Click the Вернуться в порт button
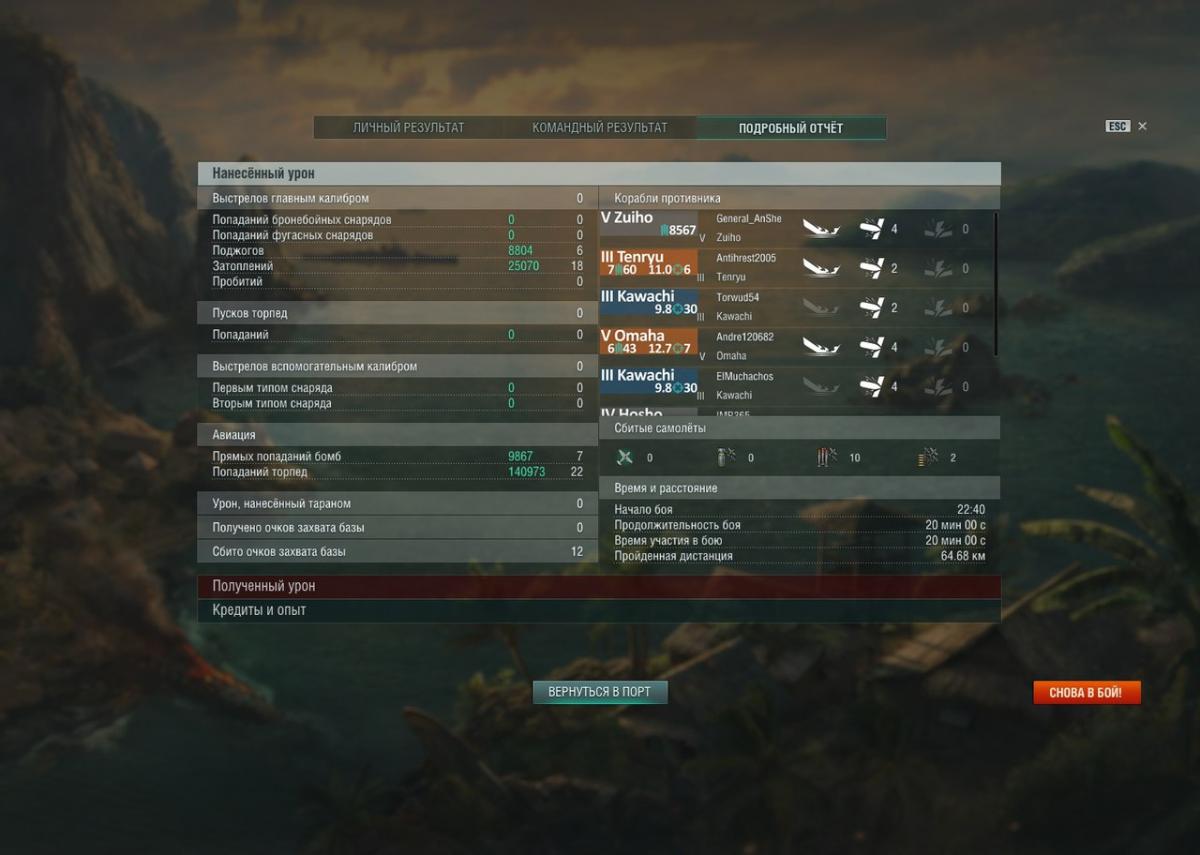The height and width of the screenshot is (855, 1200). 599,692
